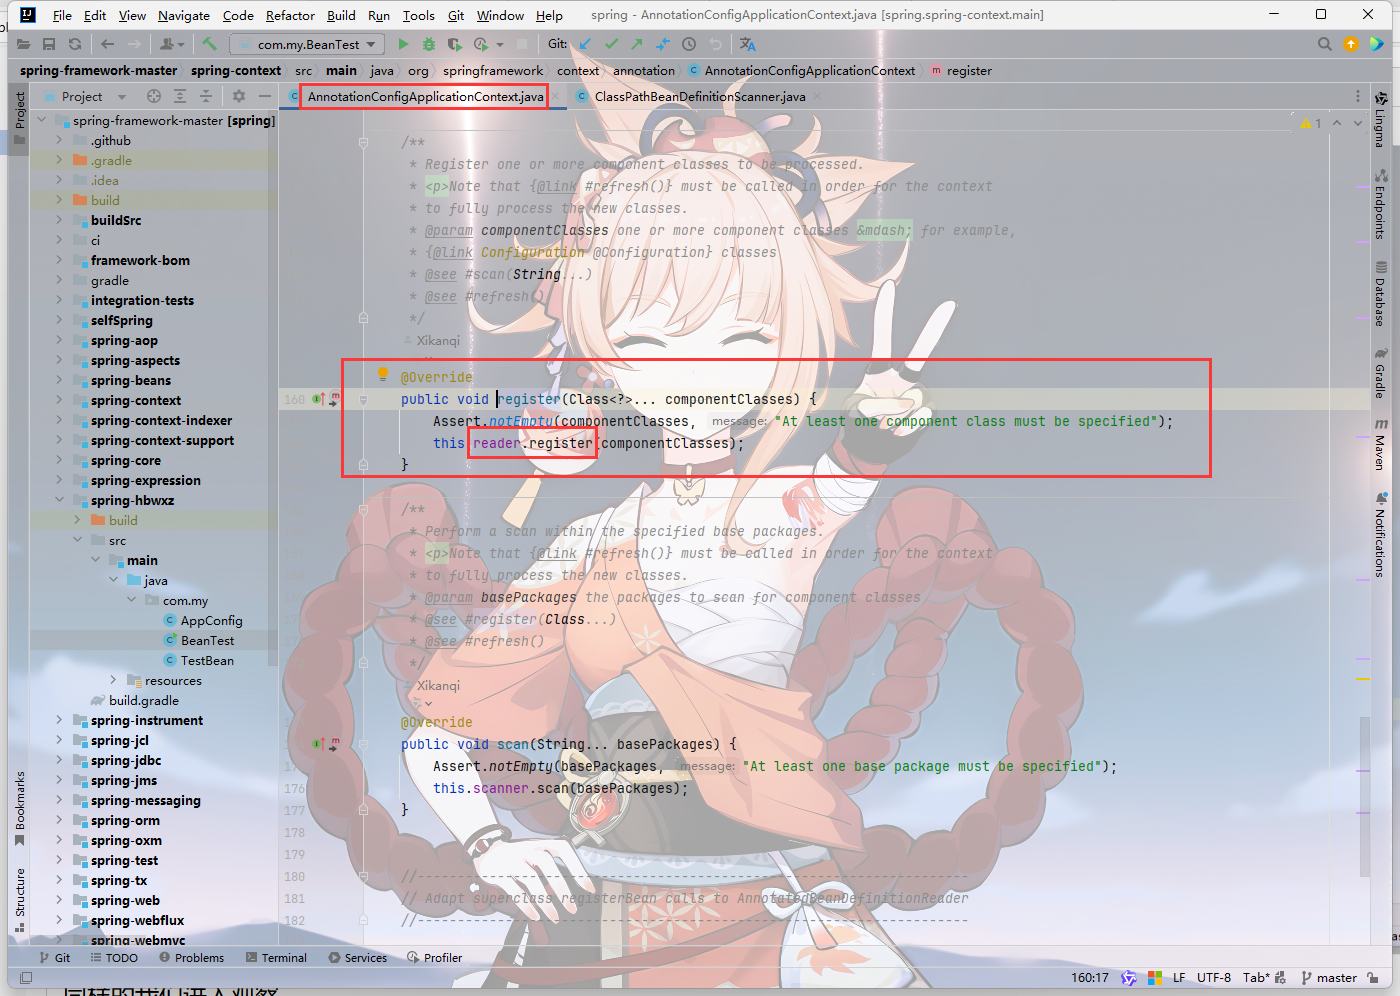This screenshot has height=996, width=1400.
Task: Select the BeanTest class in the project tree
Action: (x=207, y=640)
